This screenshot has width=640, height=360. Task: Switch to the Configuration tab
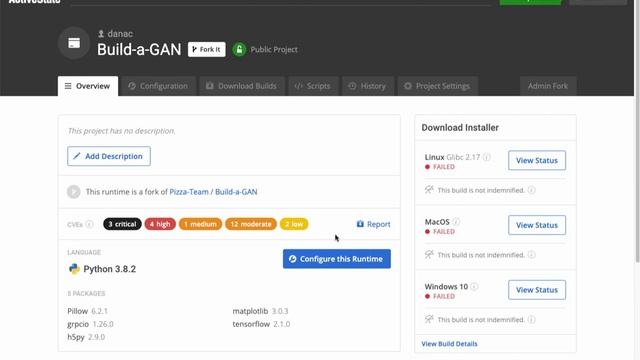[158, 86]
